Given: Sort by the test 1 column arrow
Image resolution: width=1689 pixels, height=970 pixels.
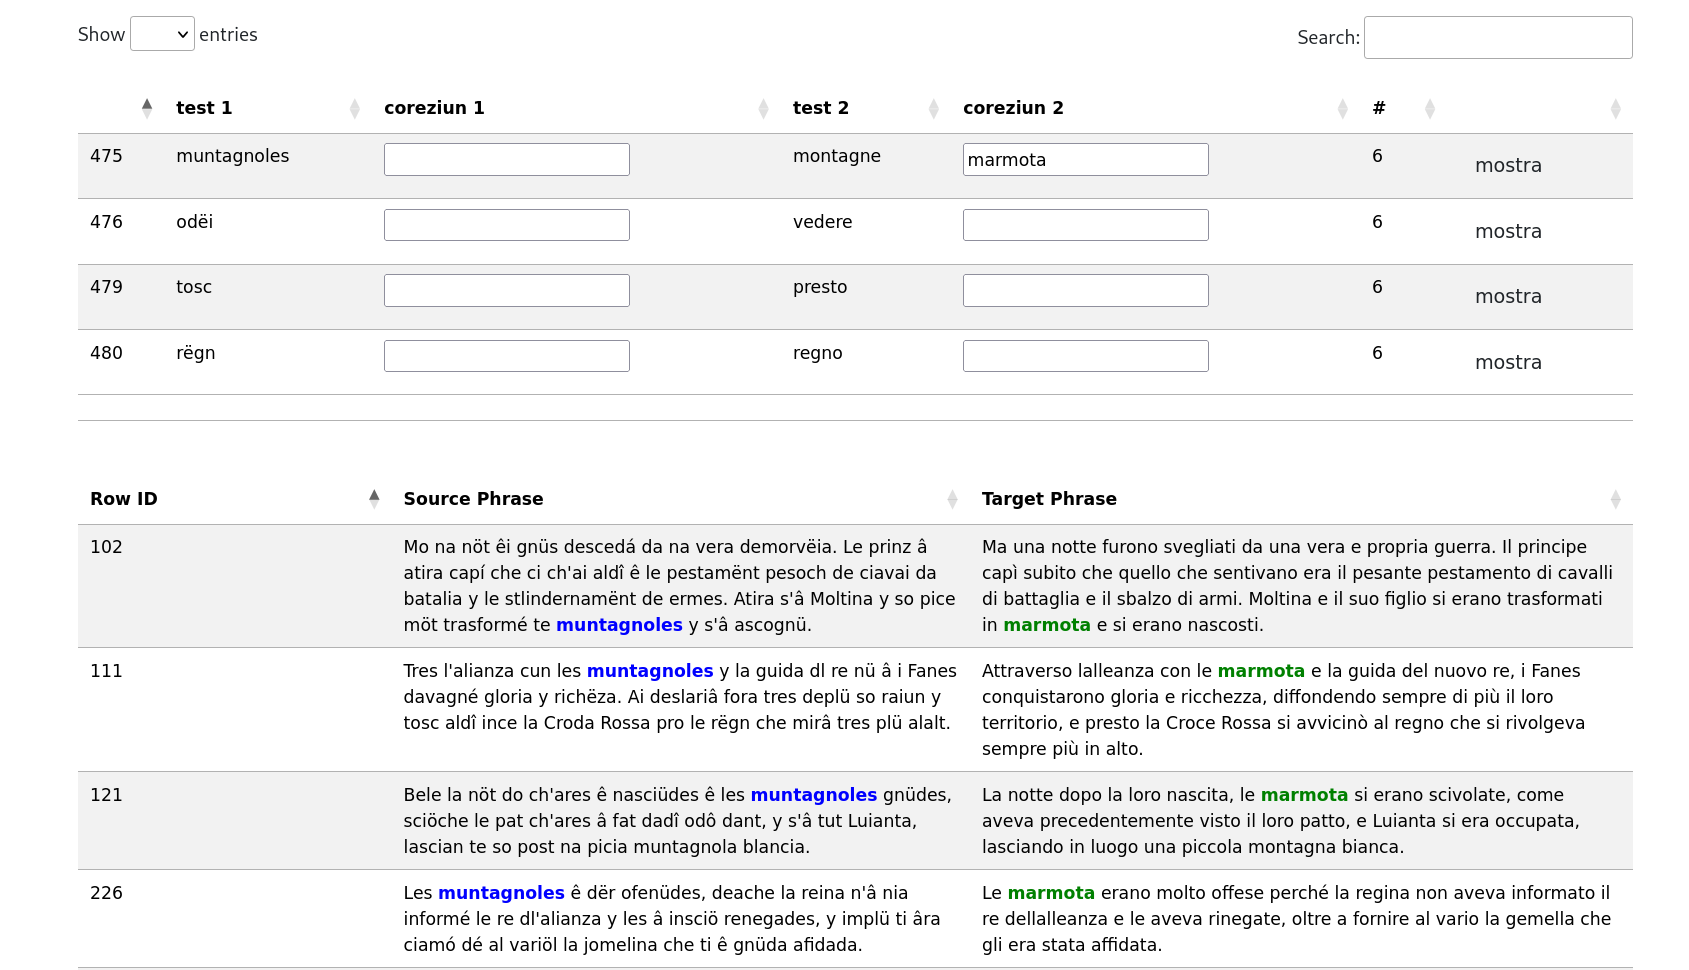Looking at the screenshot, I should click(354, 108).
